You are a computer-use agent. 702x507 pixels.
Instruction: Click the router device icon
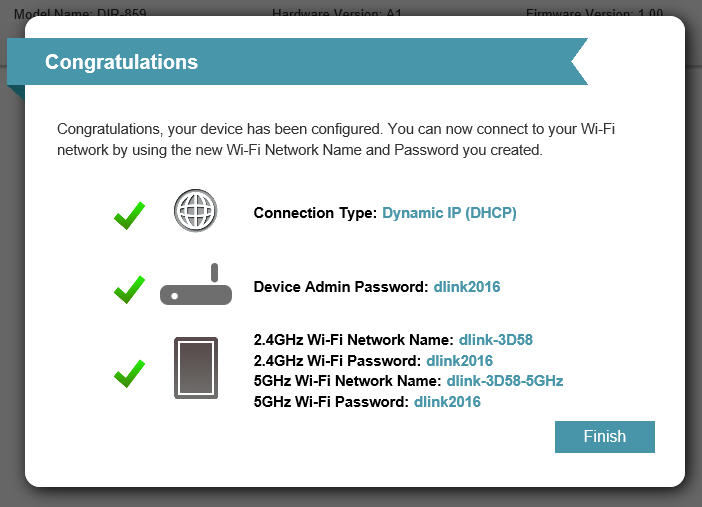196,287
